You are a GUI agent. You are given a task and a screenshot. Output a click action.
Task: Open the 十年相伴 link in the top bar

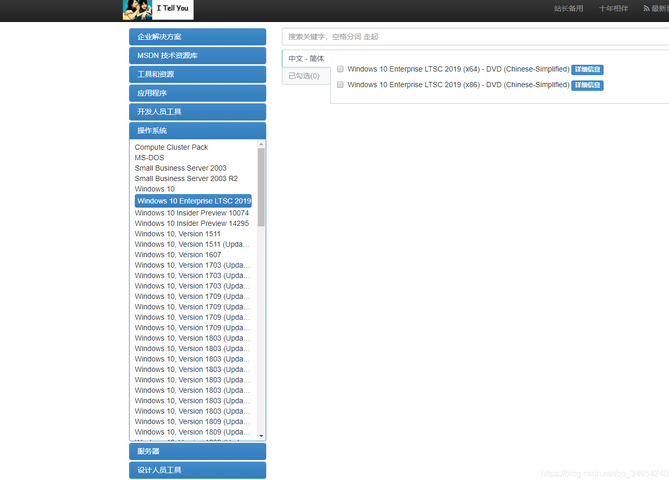(613, 9)
